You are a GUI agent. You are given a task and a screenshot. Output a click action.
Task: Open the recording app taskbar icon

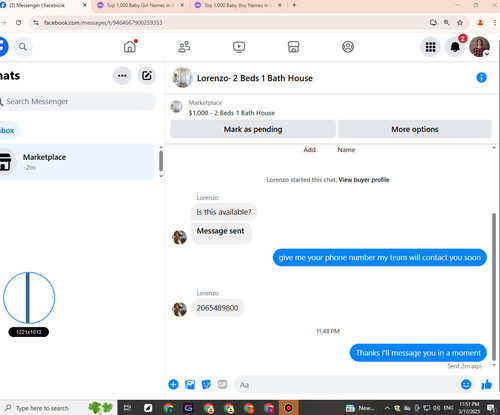pos(289,408)
